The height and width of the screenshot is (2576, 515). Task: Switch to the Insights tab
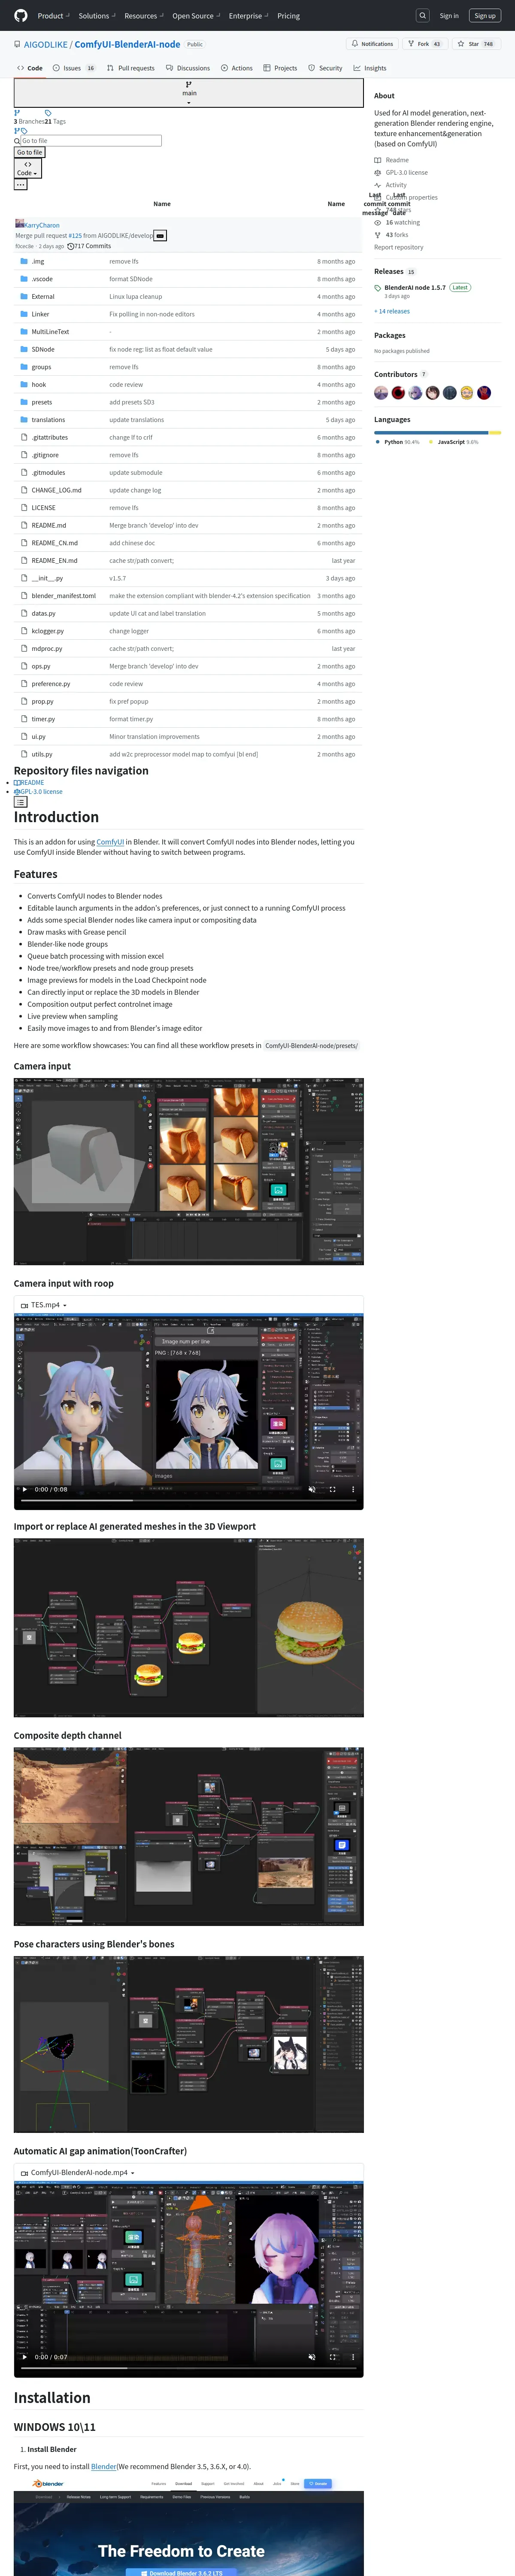click(x=370, y=68)
